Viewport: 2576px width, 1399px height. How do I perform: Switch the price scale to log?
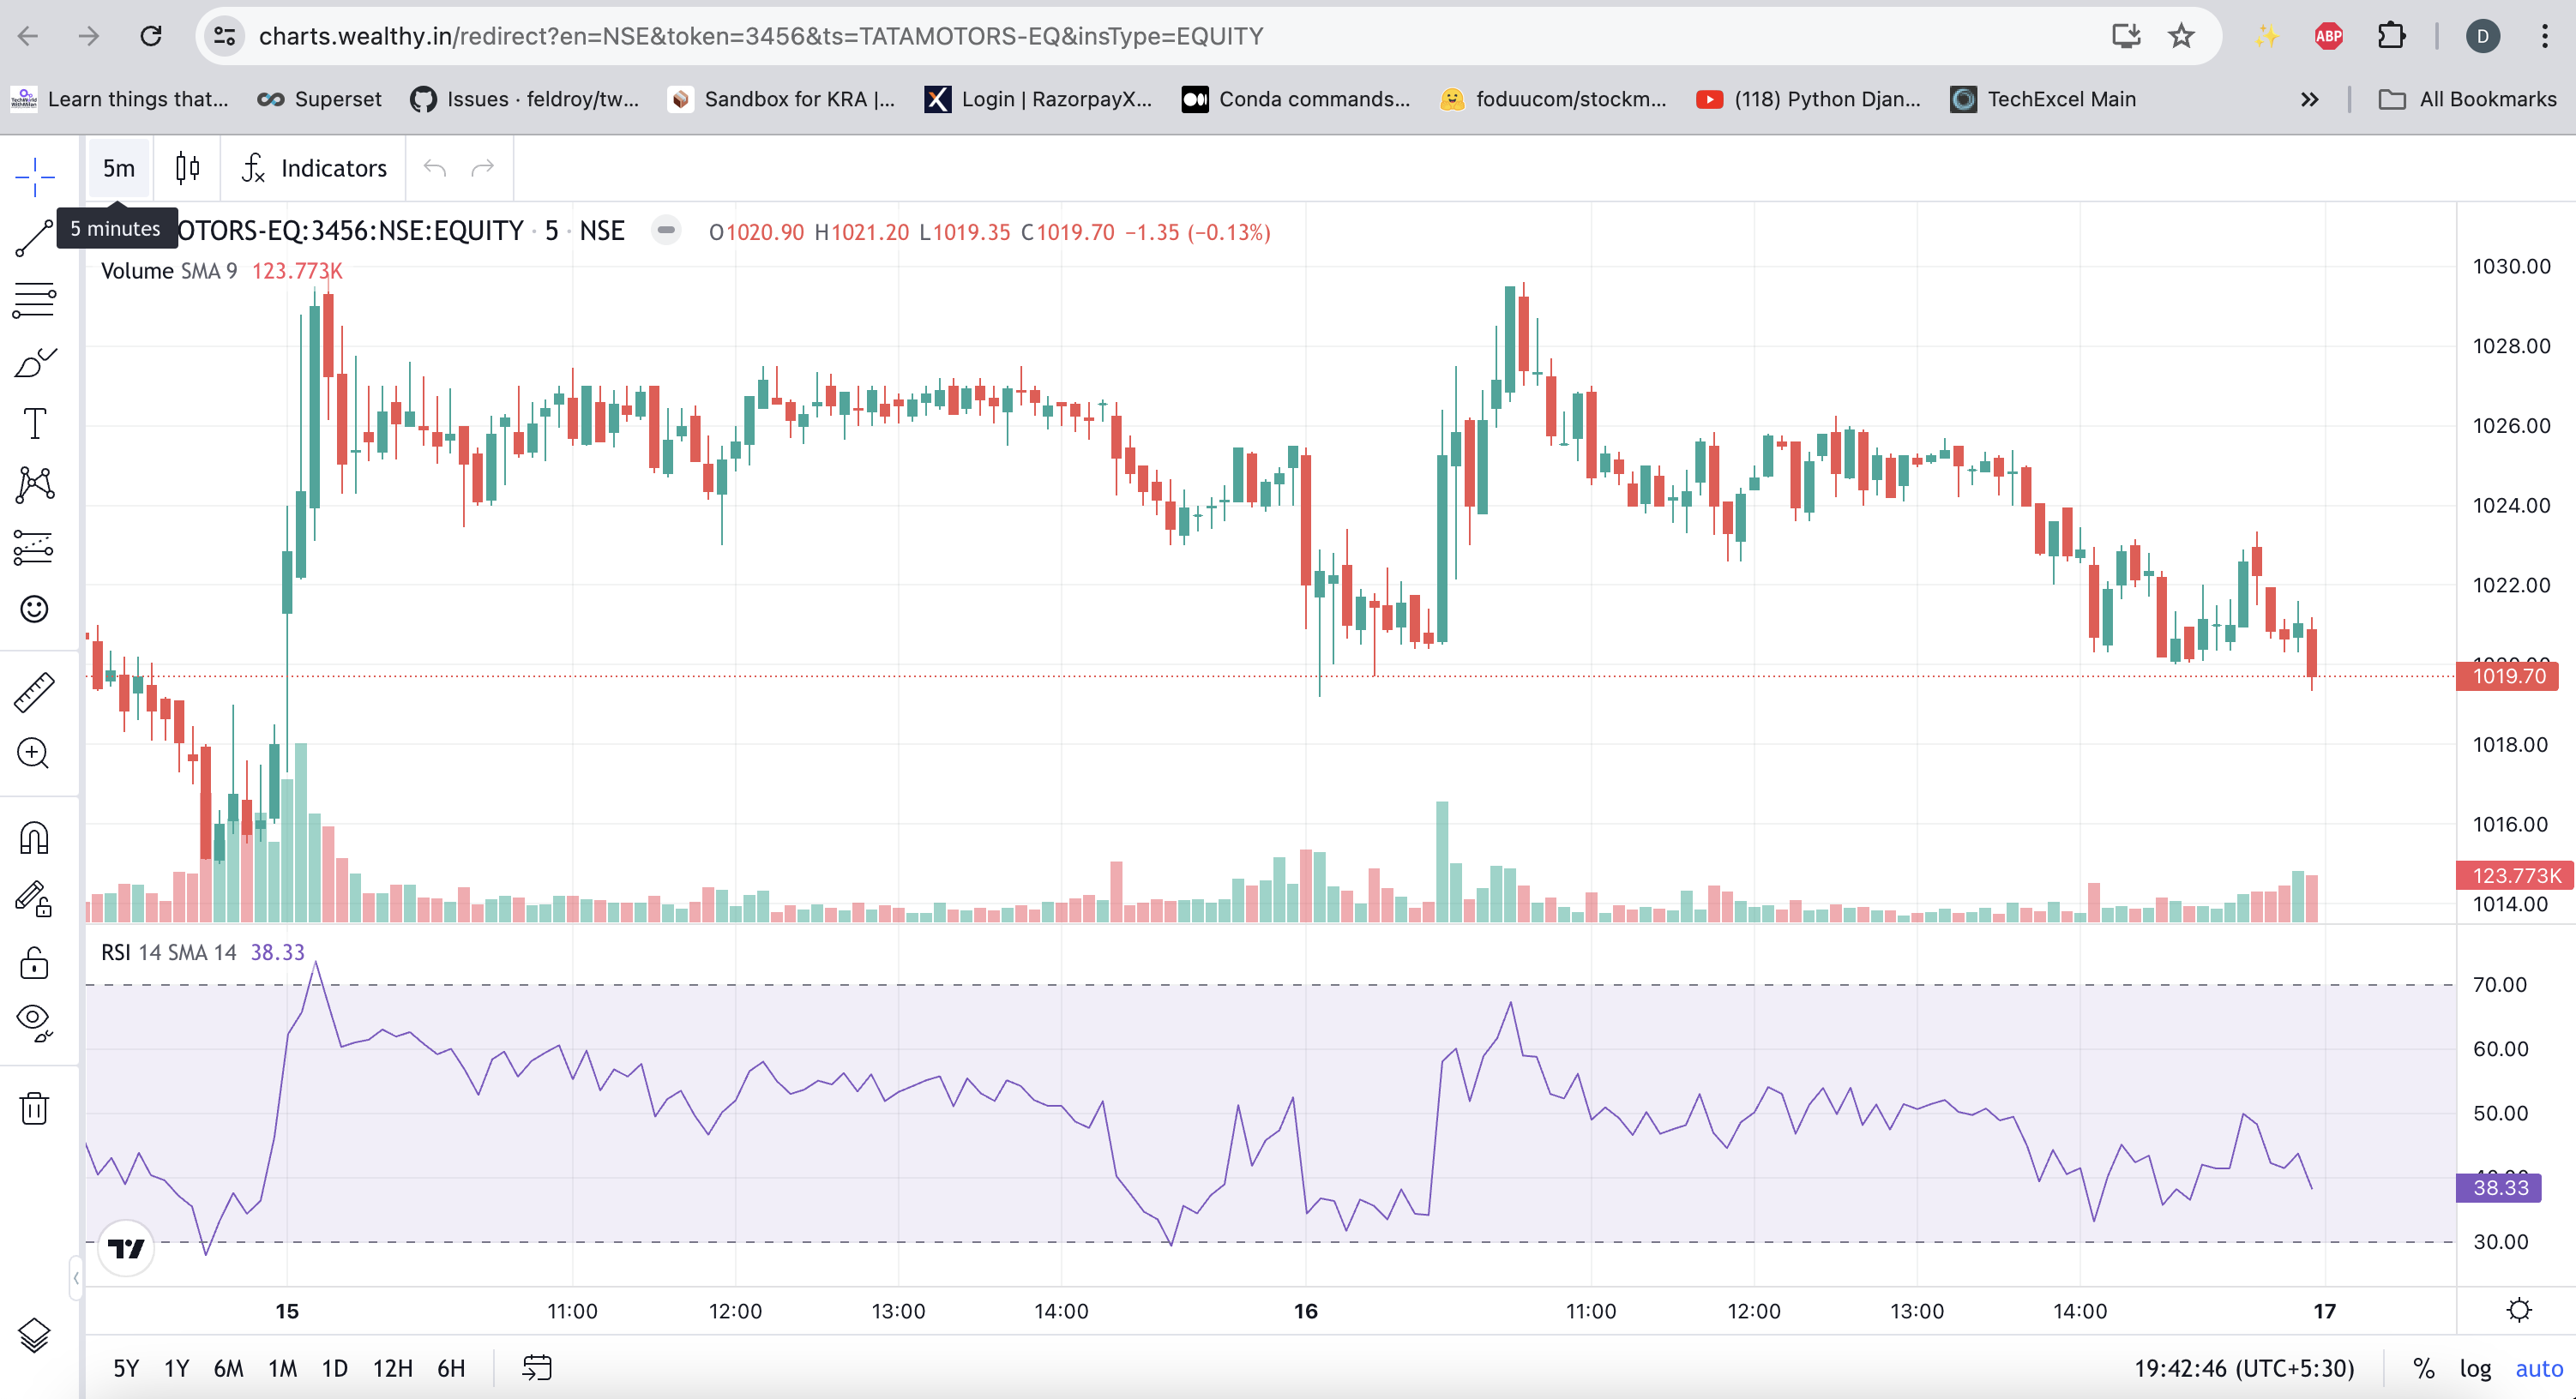(x=2475, y=1368)
